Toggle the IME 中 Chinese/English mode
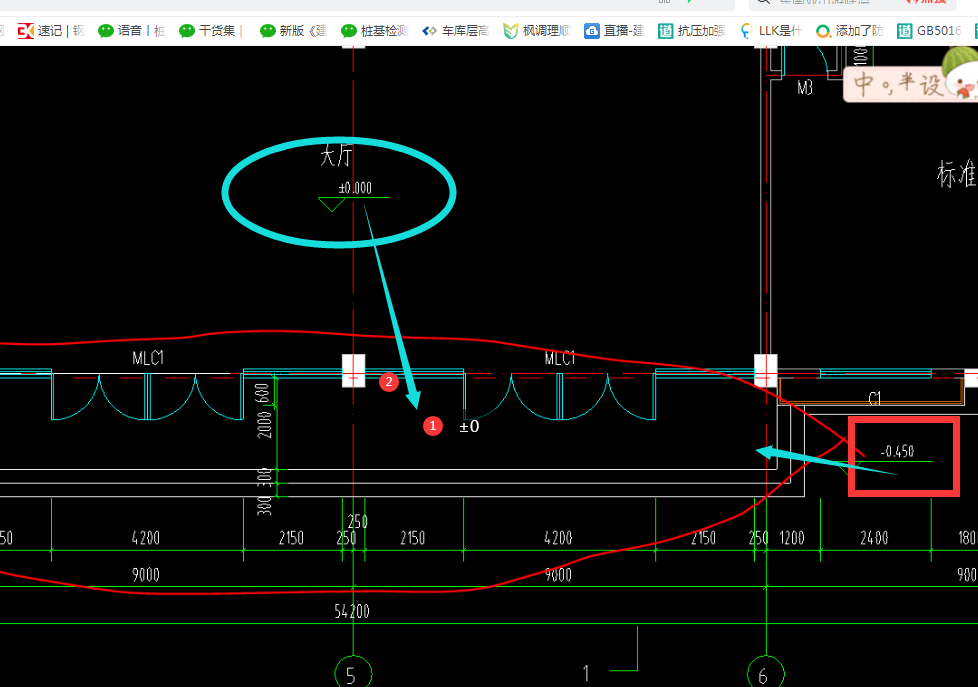Viewport: 978px width, 687px height. click(863, 84)
